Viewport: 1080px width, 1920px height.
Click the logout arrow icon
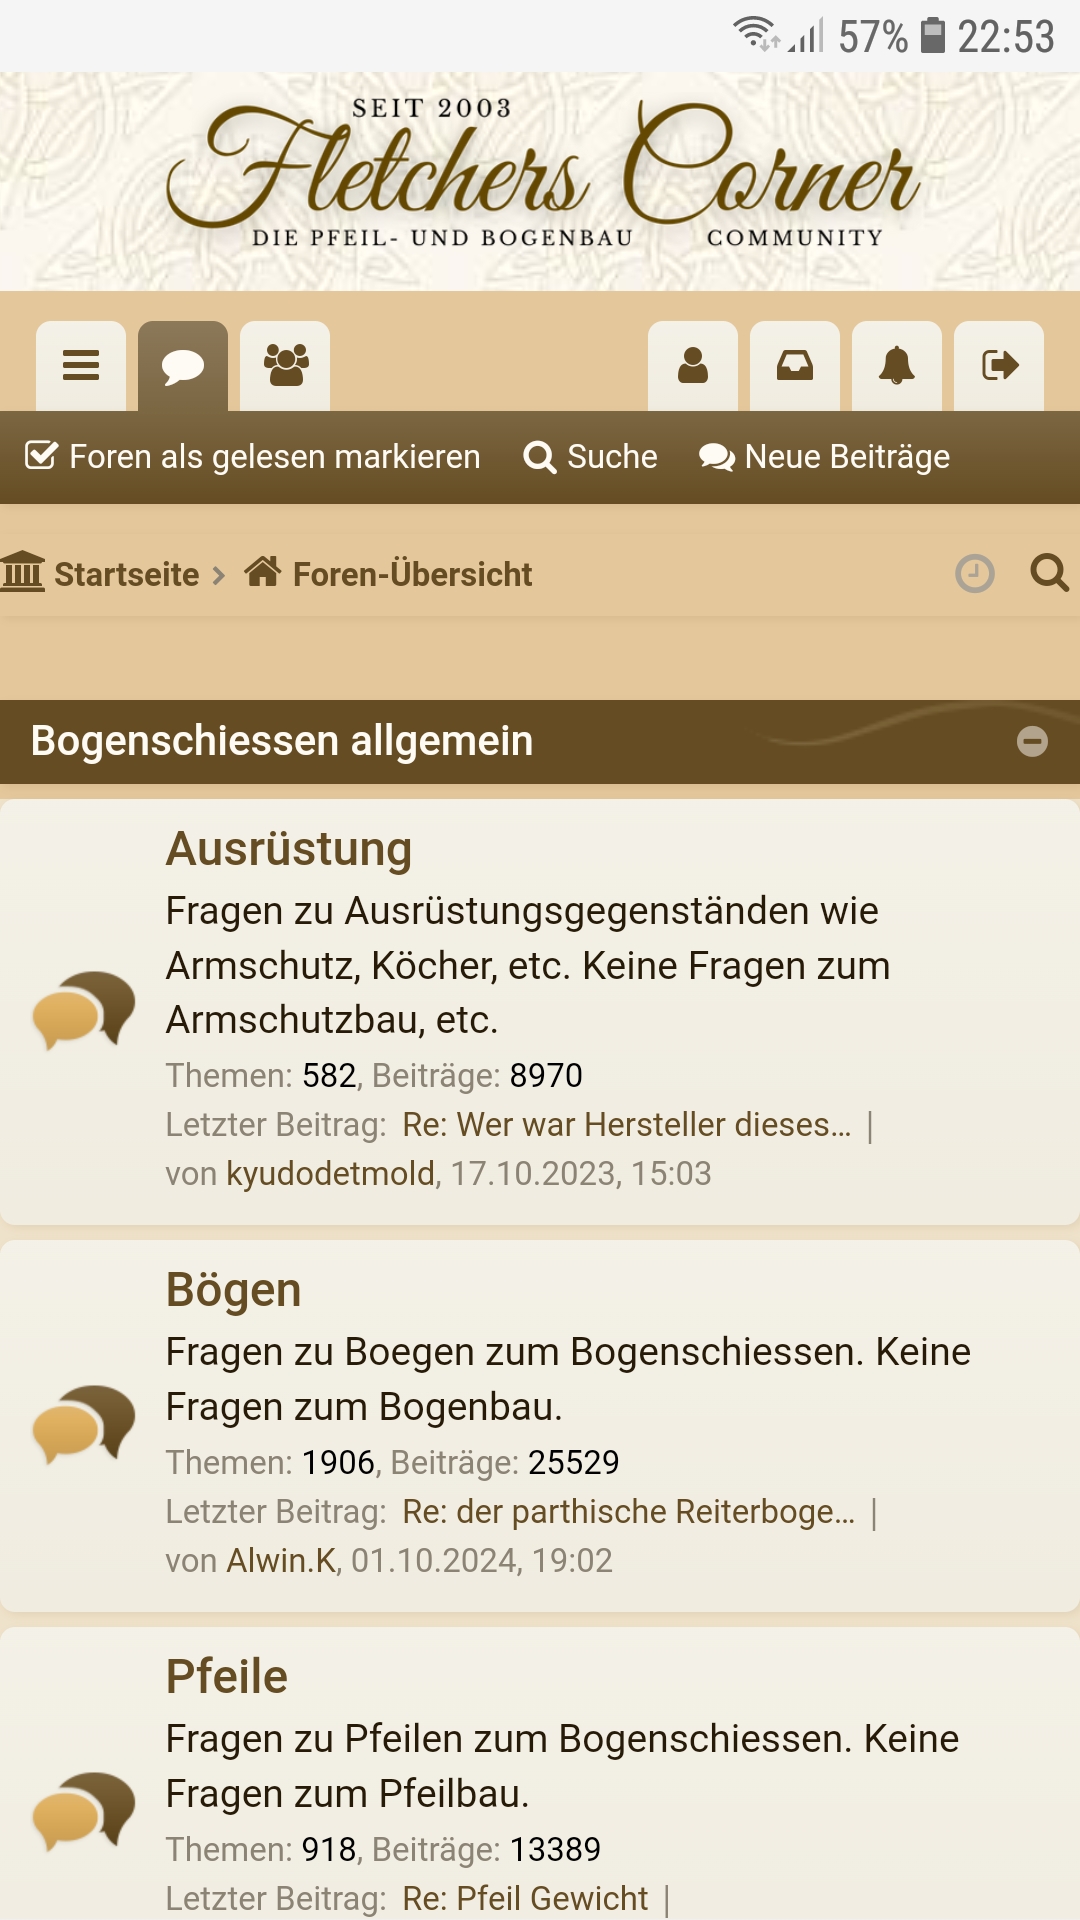coord(999,366)
